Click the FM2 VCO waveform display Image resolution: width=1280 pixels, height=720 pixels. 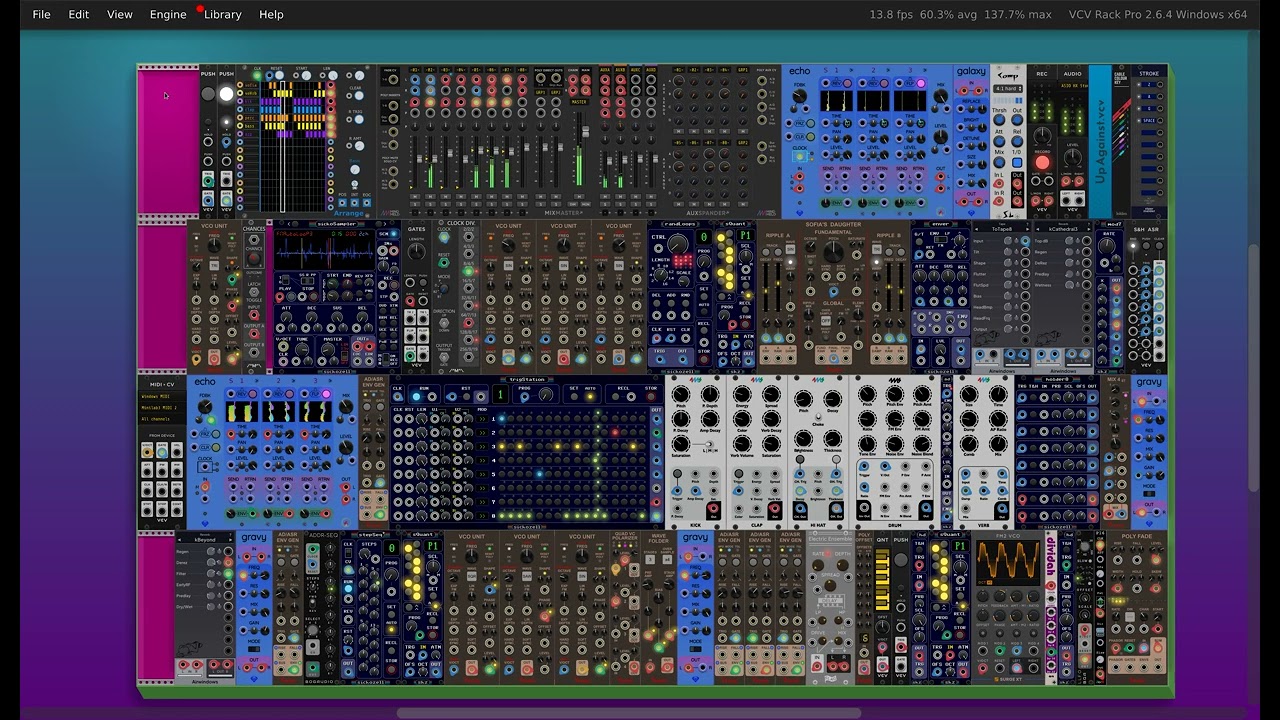point(1008,565)
